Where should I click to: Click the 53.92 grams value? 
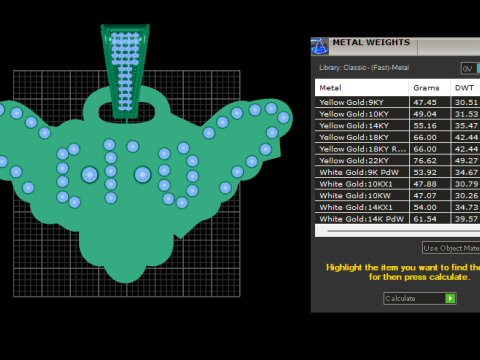click(x=425, y=172)
